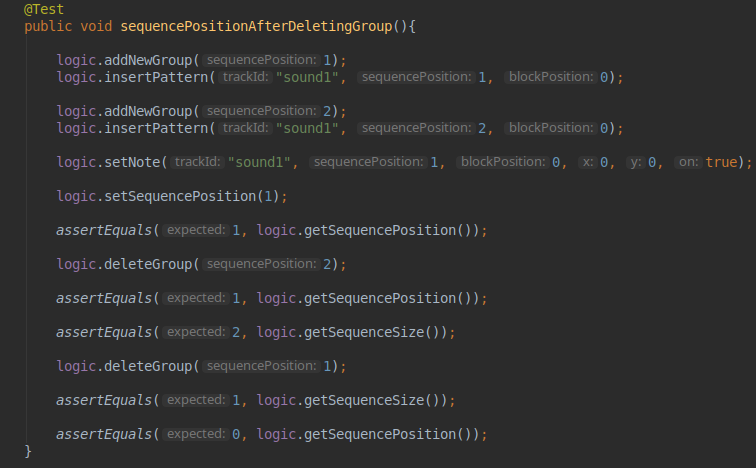Click the 'y:' parameter hint
The image size is (756, 468).
(635, 162)
